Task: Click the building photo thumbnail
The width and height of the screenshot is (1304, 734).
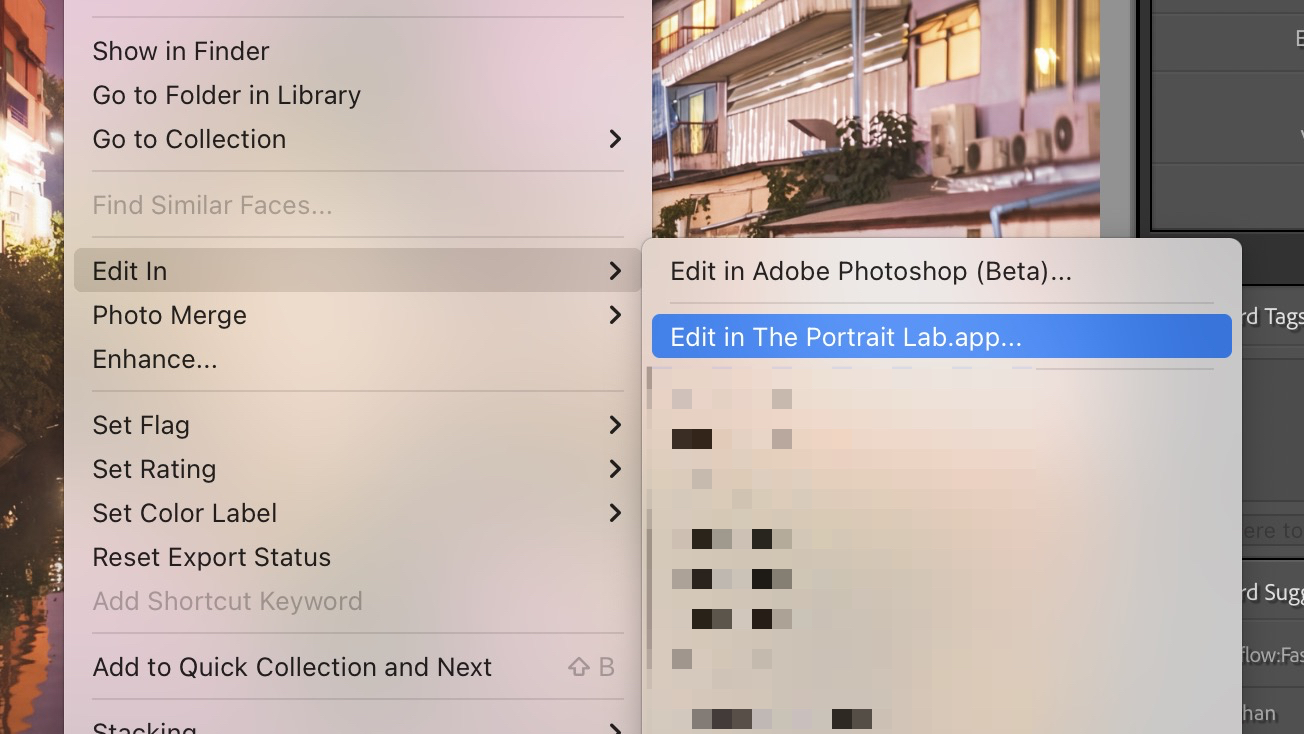Action: point(875,117)
